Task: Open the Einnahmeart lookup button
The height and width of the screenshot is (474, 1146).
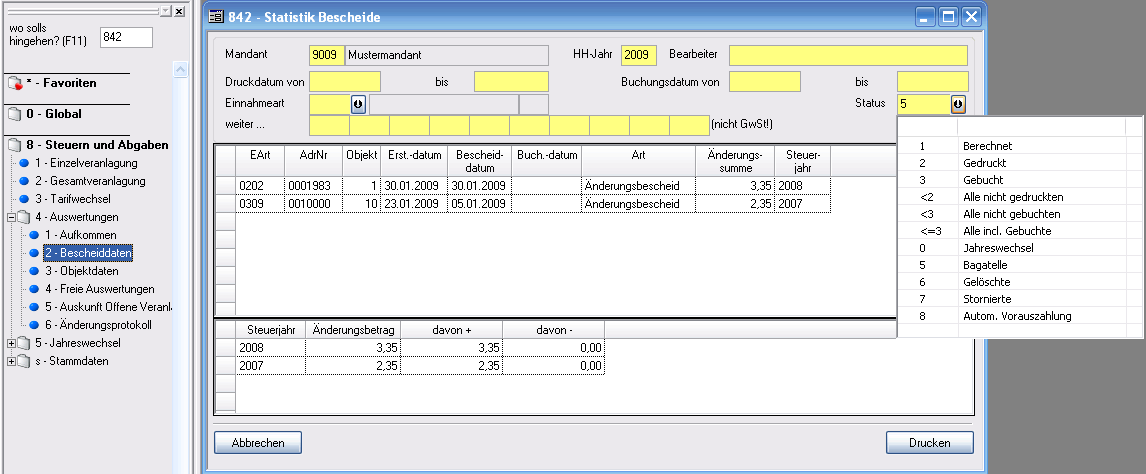Action: (x=359, y=104)
